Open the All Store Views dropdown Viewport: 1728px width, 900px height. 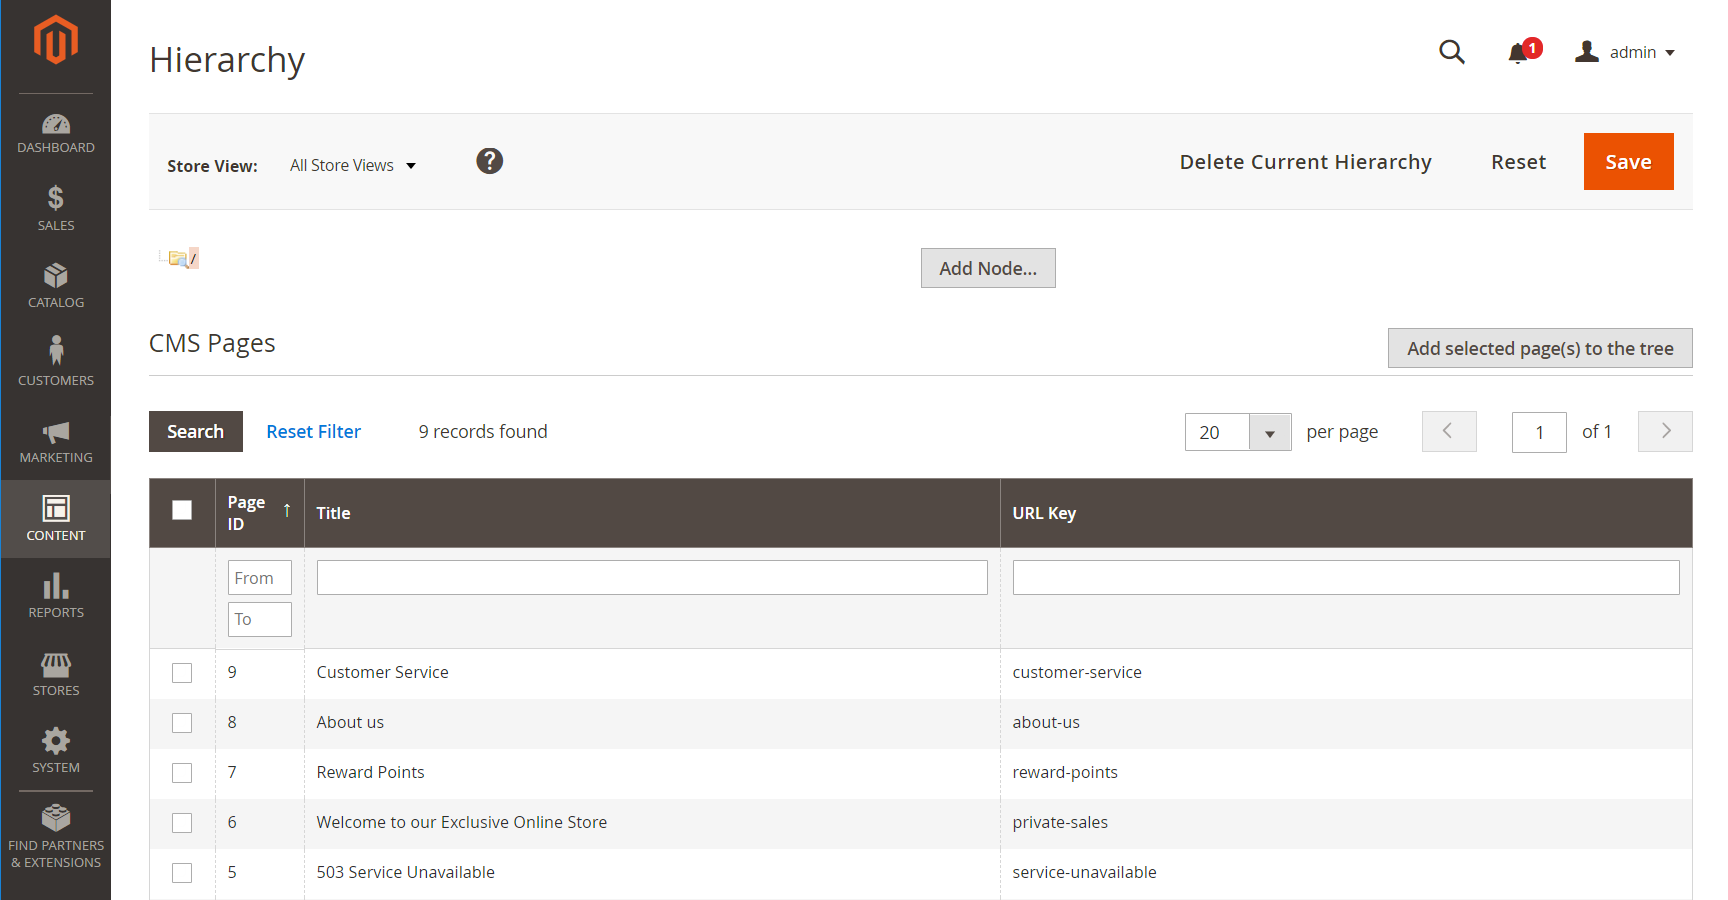pos(353,166)
